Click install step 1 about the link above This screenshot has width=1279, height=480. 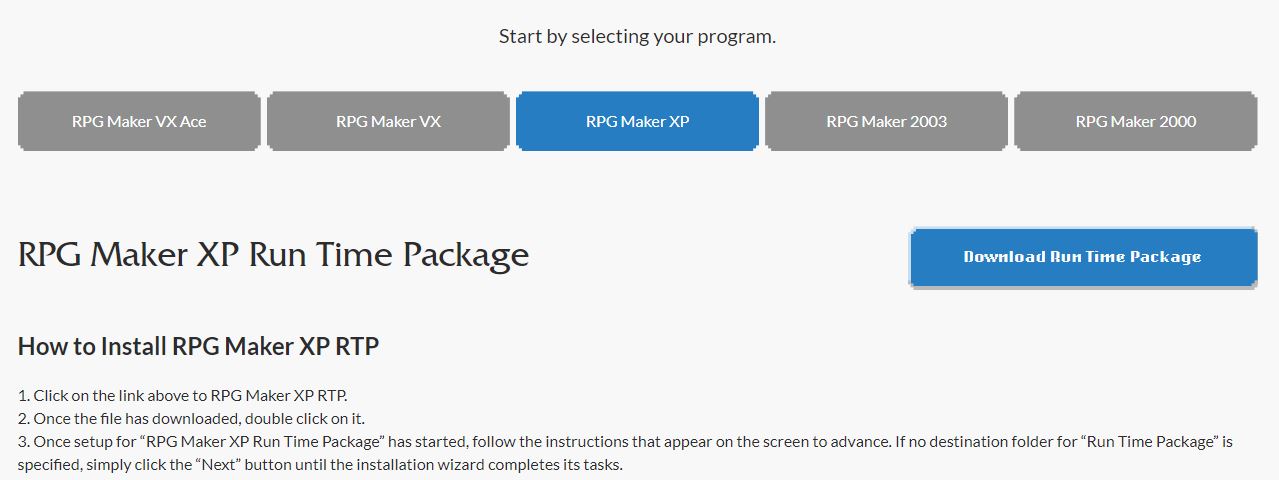click(182, 395)
